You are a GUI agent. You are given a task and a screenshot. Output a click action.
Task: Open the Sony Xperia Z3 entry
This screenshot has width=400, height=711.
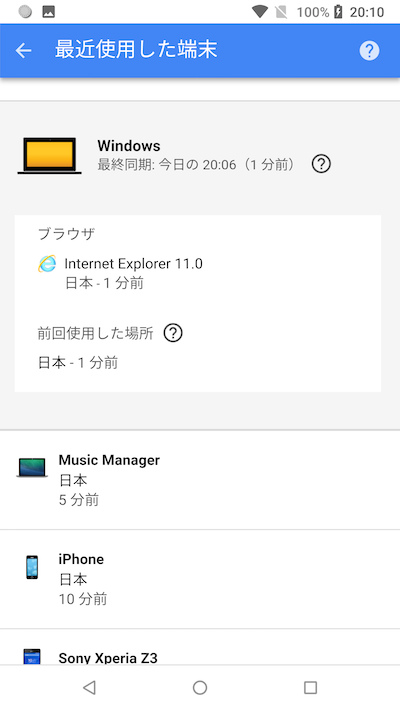[200, 647]
